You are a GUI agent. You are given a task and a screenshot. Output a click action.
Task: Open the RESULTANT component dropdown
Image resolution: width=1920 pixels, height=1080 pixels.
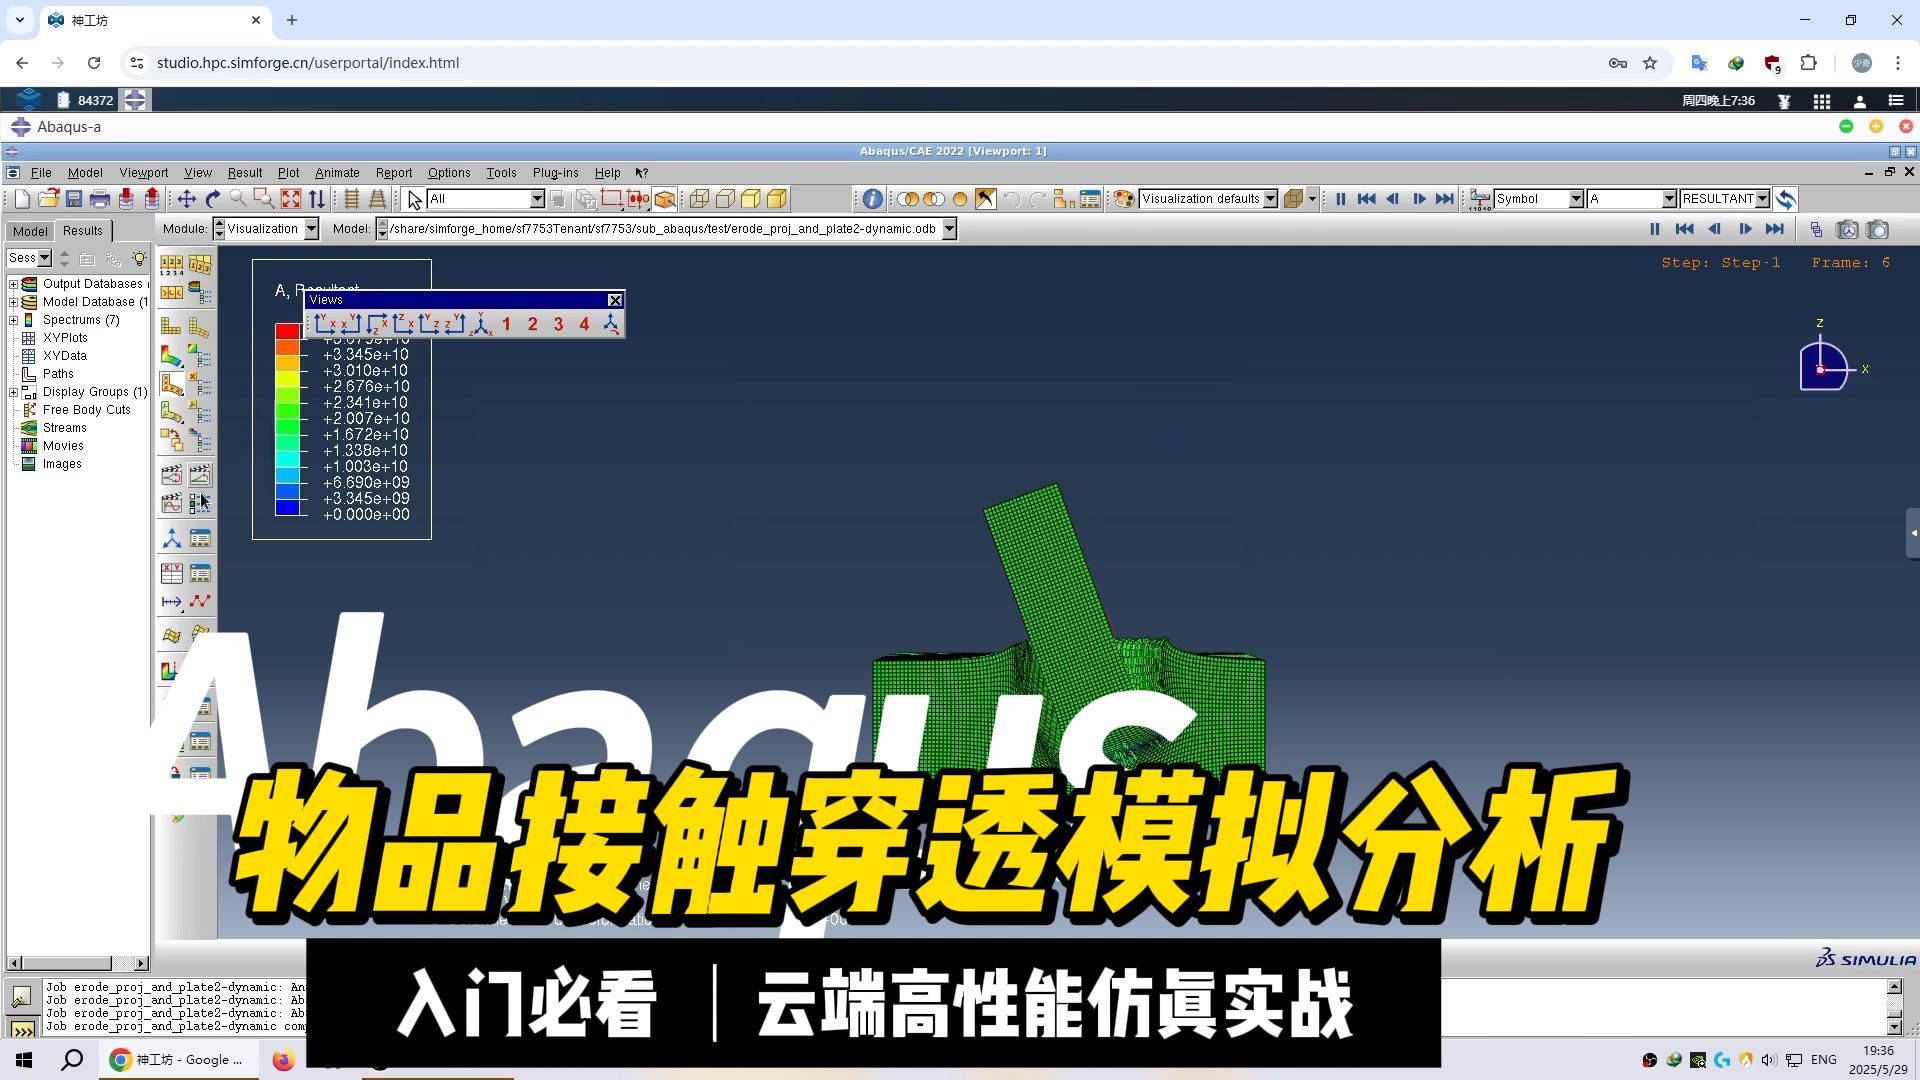[1762, 199]
